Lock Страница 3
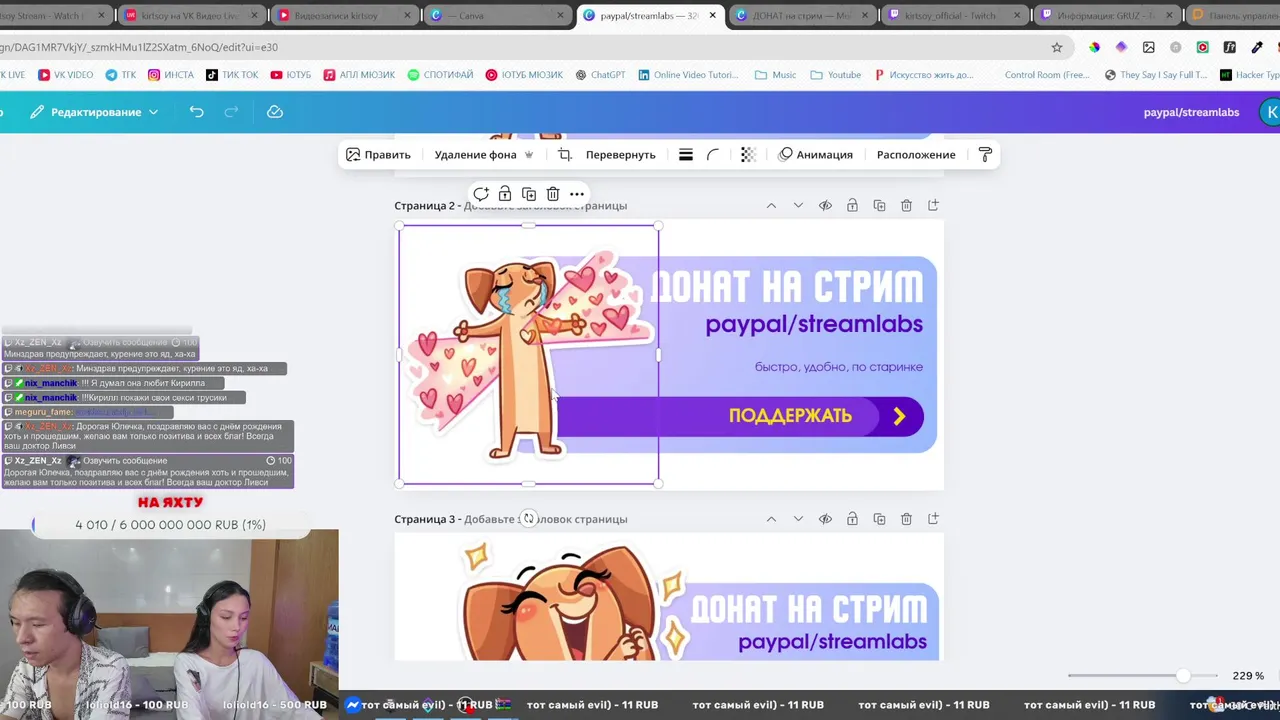The image size is (1280, 720). coord(852,519)
